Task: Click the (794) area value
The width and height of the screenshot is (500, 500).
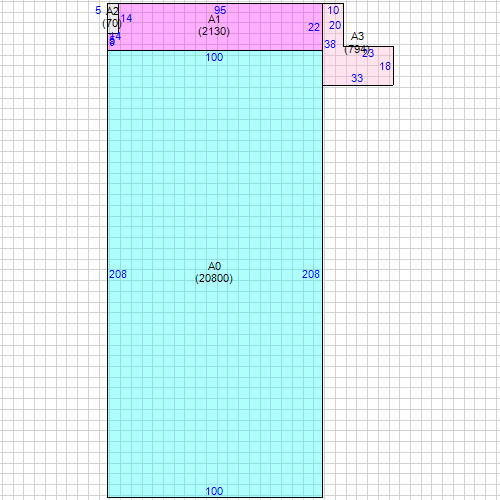Action: coord(356,49)
